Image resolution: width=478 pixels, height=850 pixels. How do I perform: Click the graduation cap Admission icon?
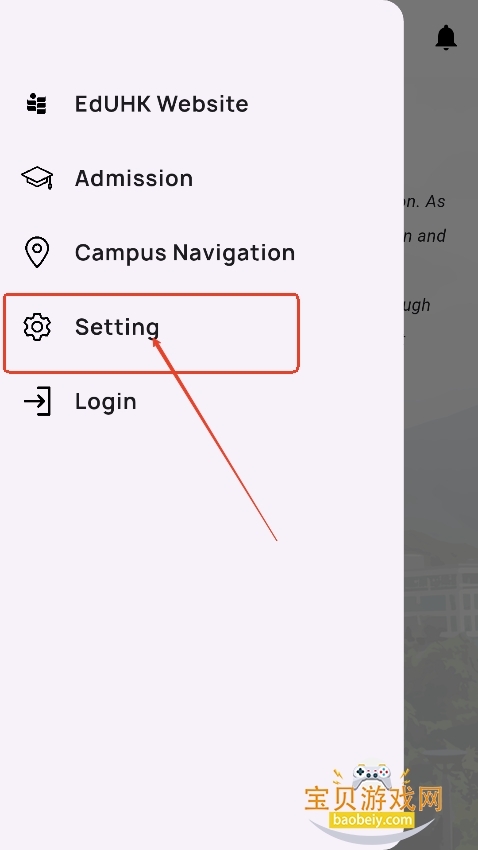point(37,178)
